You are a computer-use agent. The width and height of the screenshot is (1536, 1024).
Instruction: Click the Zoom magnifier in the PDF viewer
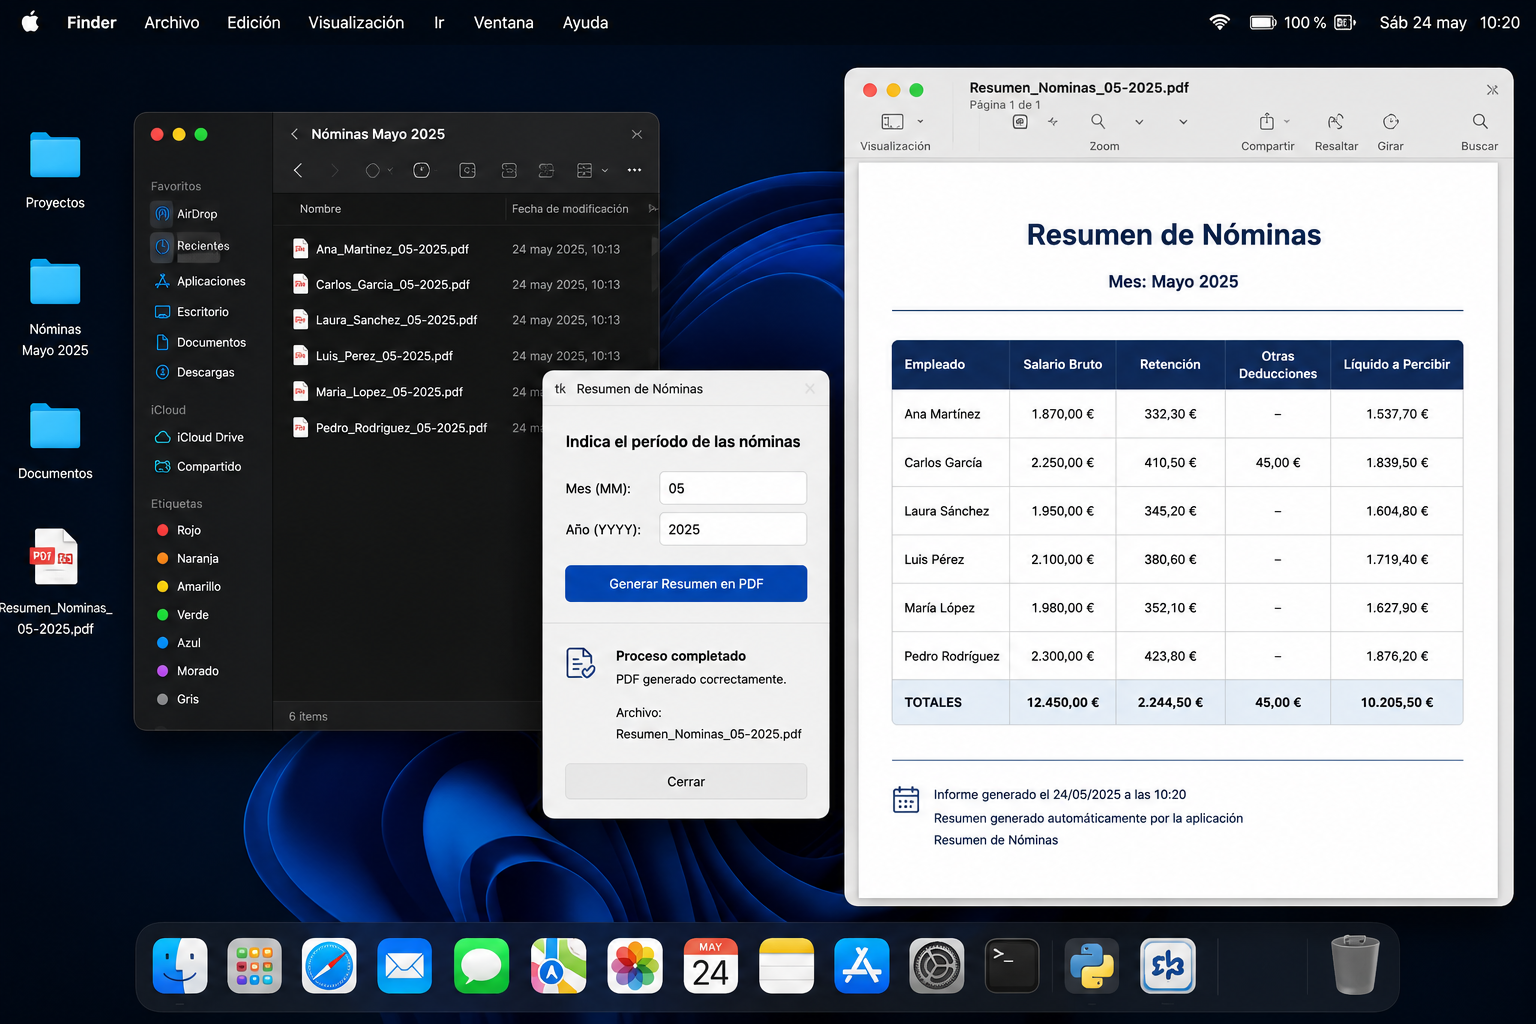coord(1098,121)
